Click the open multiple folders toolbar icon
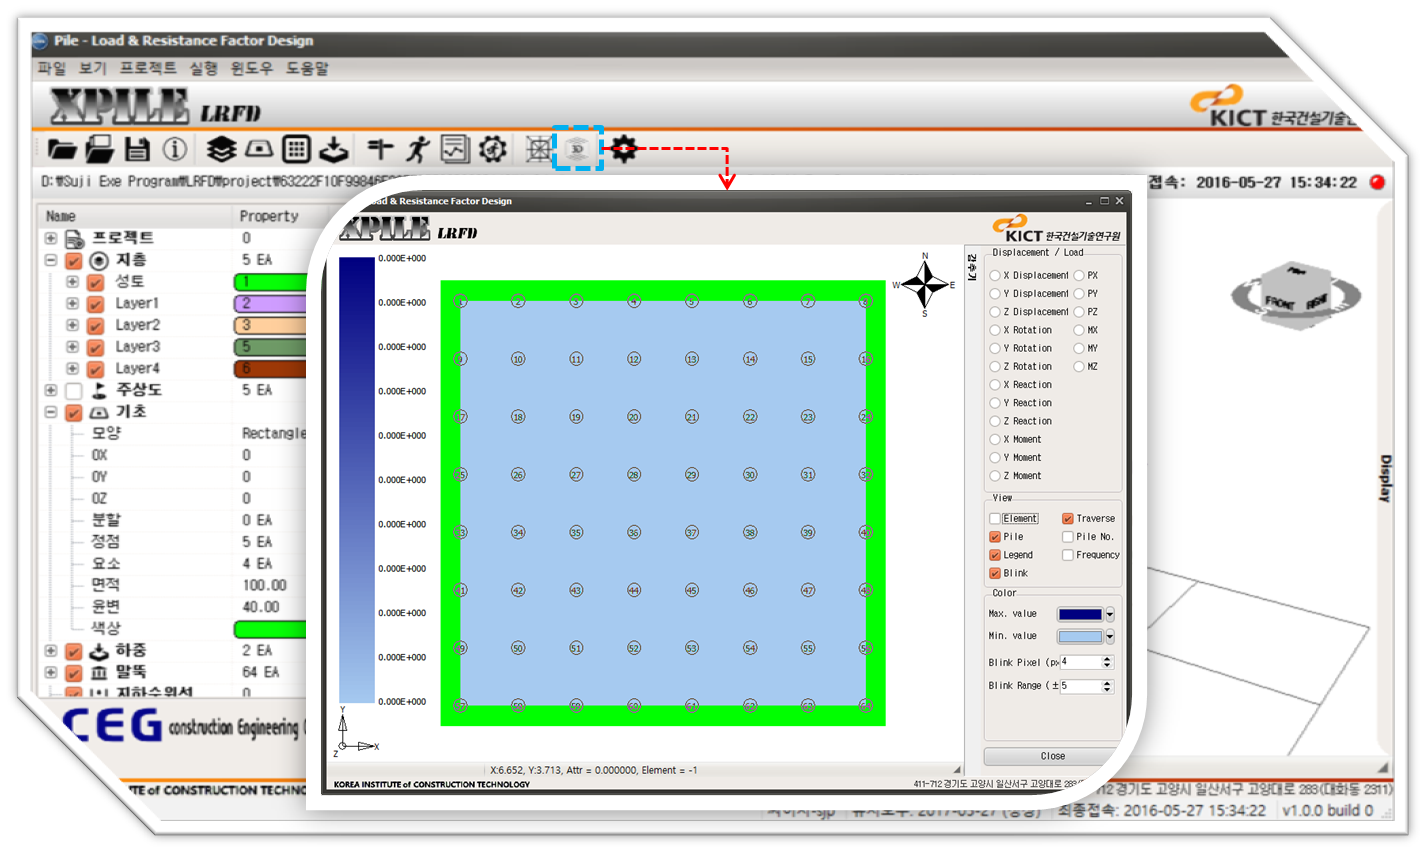Image resolution: width=1425 pixels, height=852 pixels. (x=100, y=150)
